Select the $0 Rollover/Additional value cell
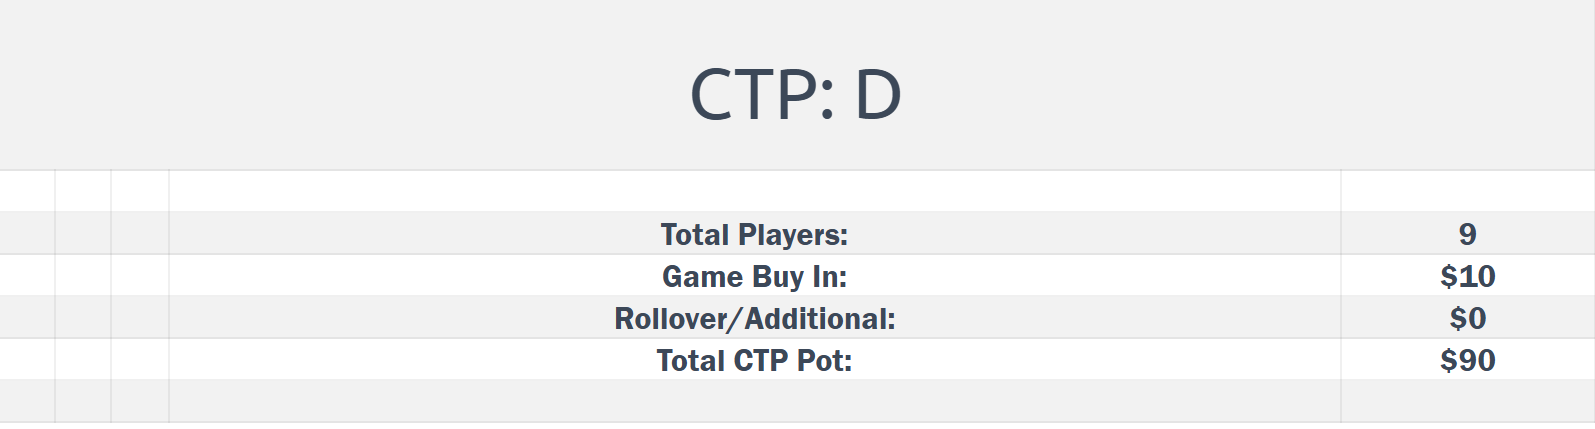The height and width of the screenshot is (429, 1595). [1467, 318]
